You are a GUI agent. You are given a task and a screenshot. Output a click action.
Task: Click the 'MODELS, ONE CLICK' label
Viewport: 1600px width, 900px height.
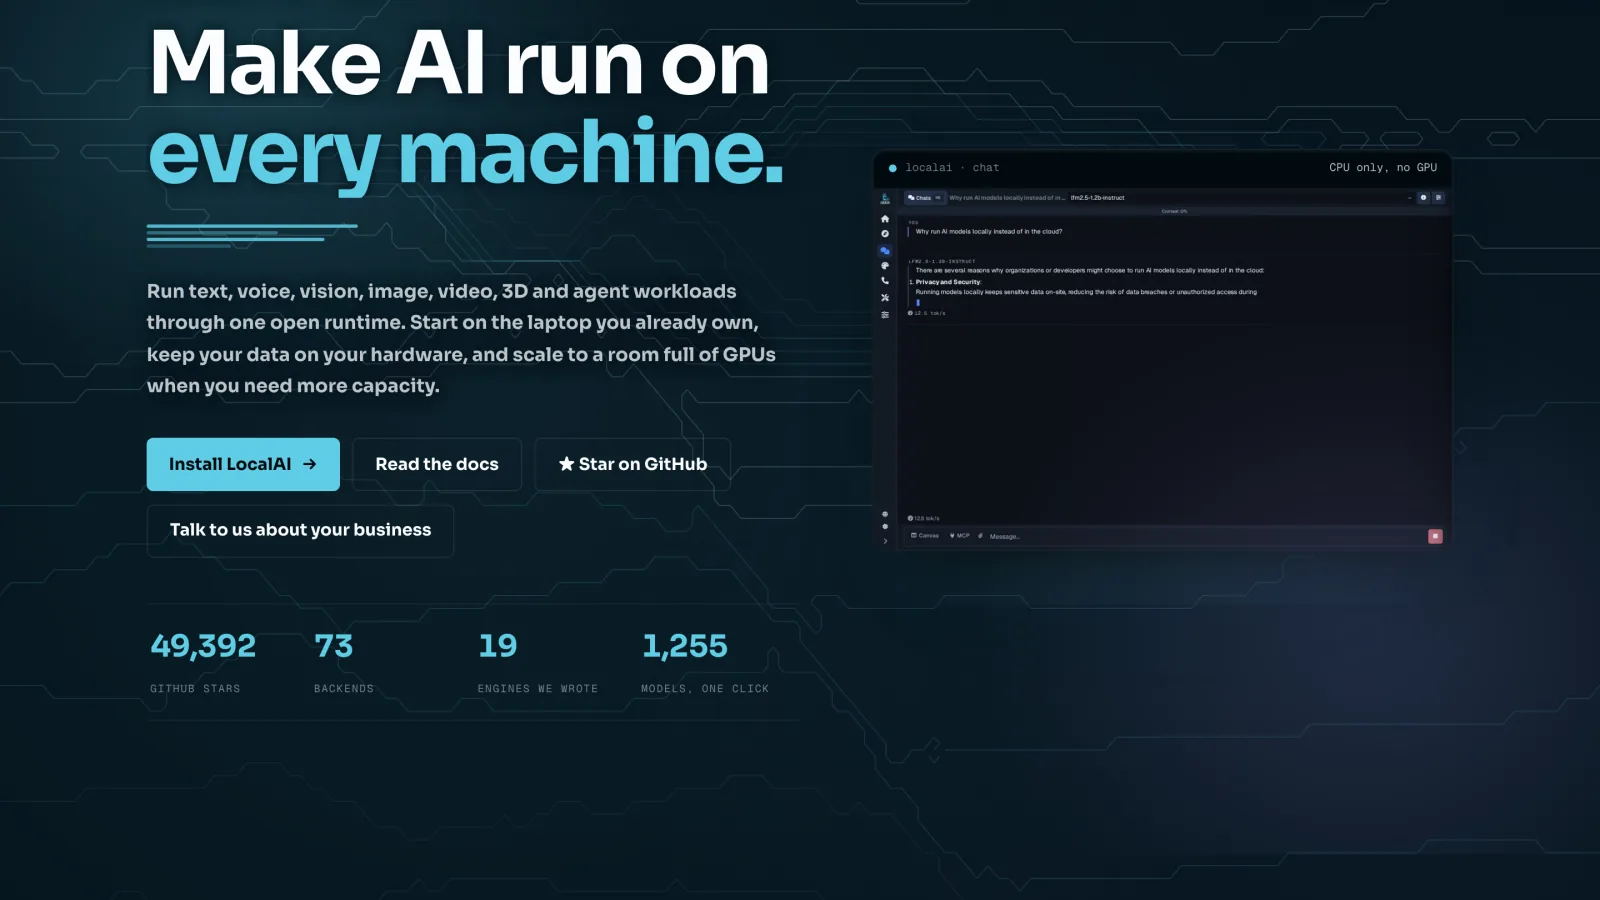pos(705,689)
